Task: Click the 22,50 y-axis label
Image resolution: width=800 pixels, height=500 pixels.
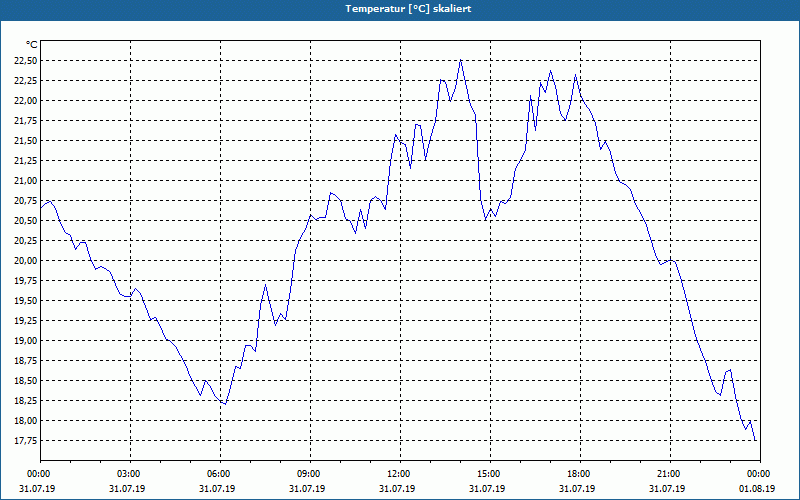Action: (26, 61)
